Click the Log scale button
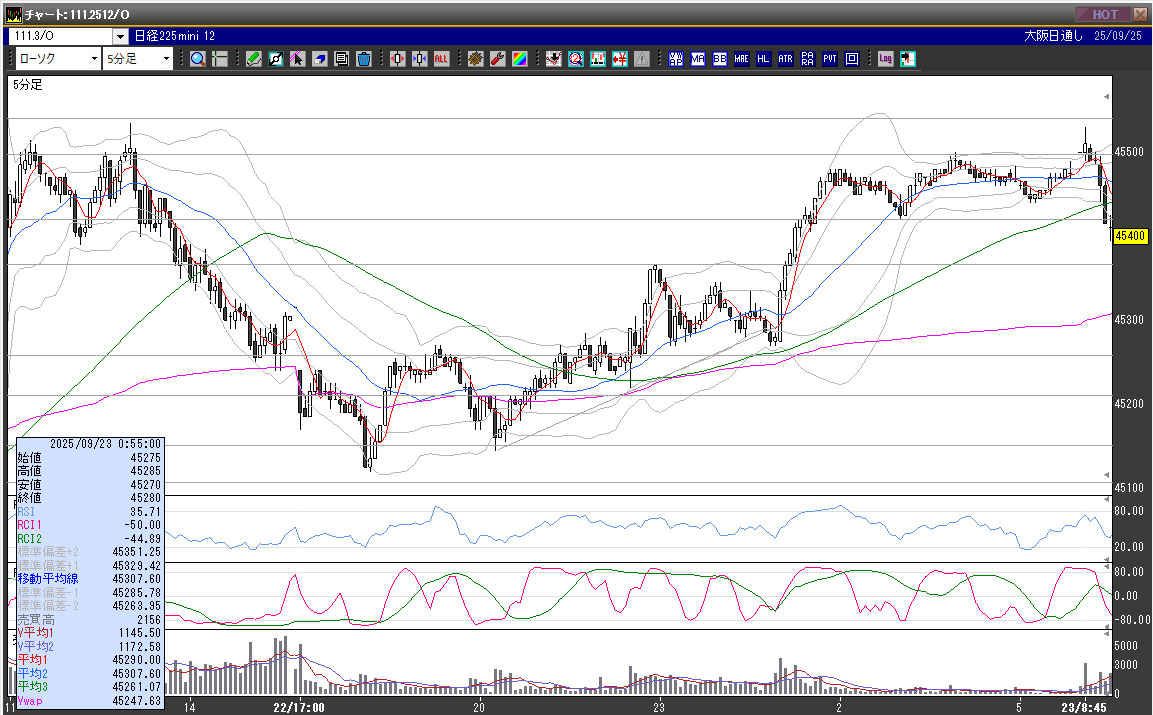The width and height of the screenshot is (1153, 715). (x=886, y=59)
